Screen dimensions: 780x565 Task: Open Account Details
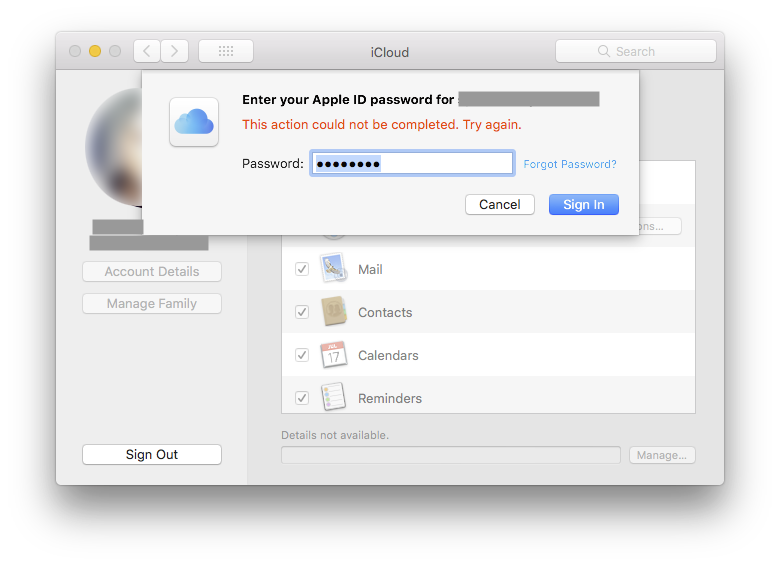(152, 272)
